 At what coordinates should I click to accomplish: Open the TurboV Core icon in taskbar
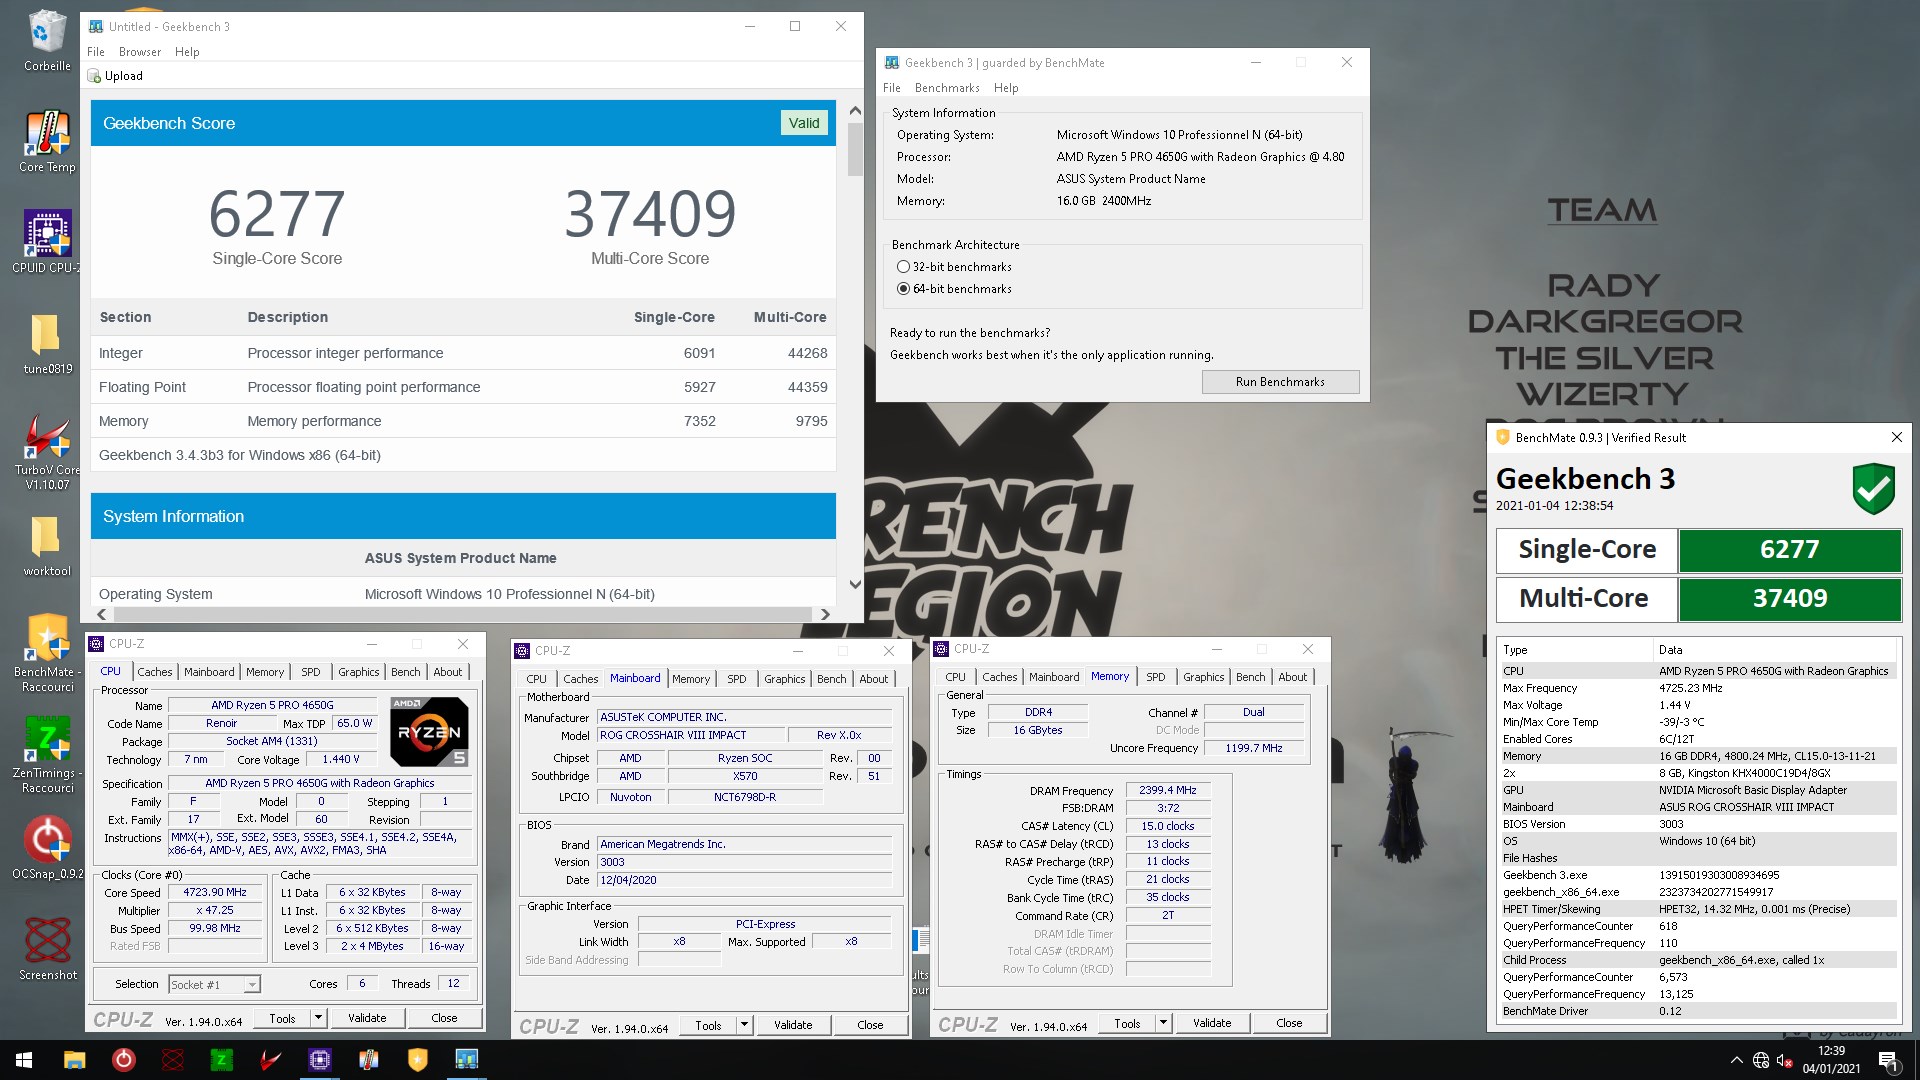pyautogui.click(x=270, y=1060)
